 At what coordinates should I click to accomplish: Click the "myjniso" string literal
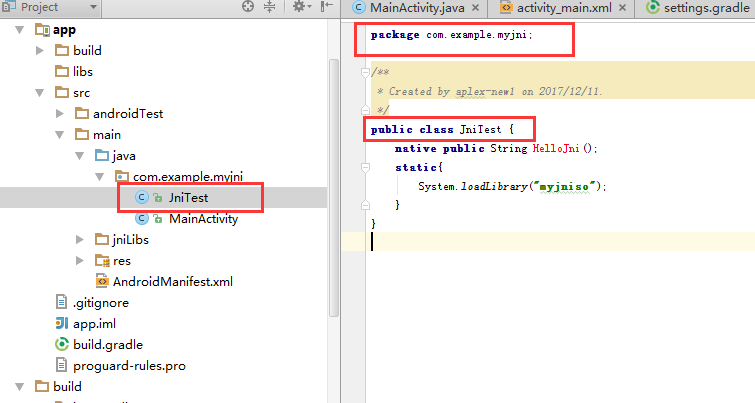point(564,186)
